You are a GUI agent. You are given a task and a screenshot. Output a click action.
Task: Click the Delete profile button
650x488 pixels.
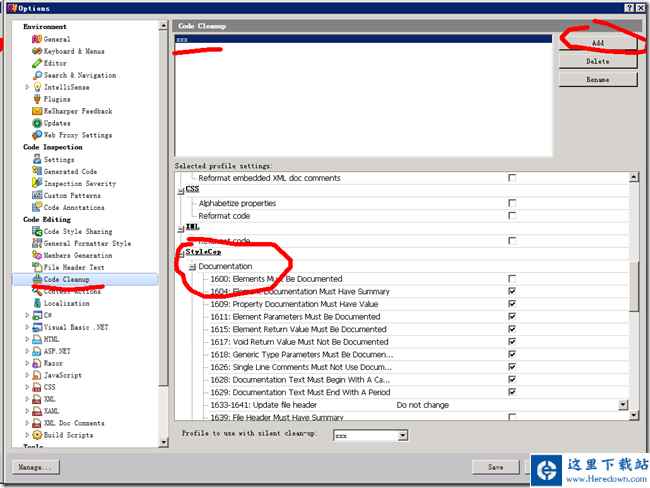[x=598, y=61]
